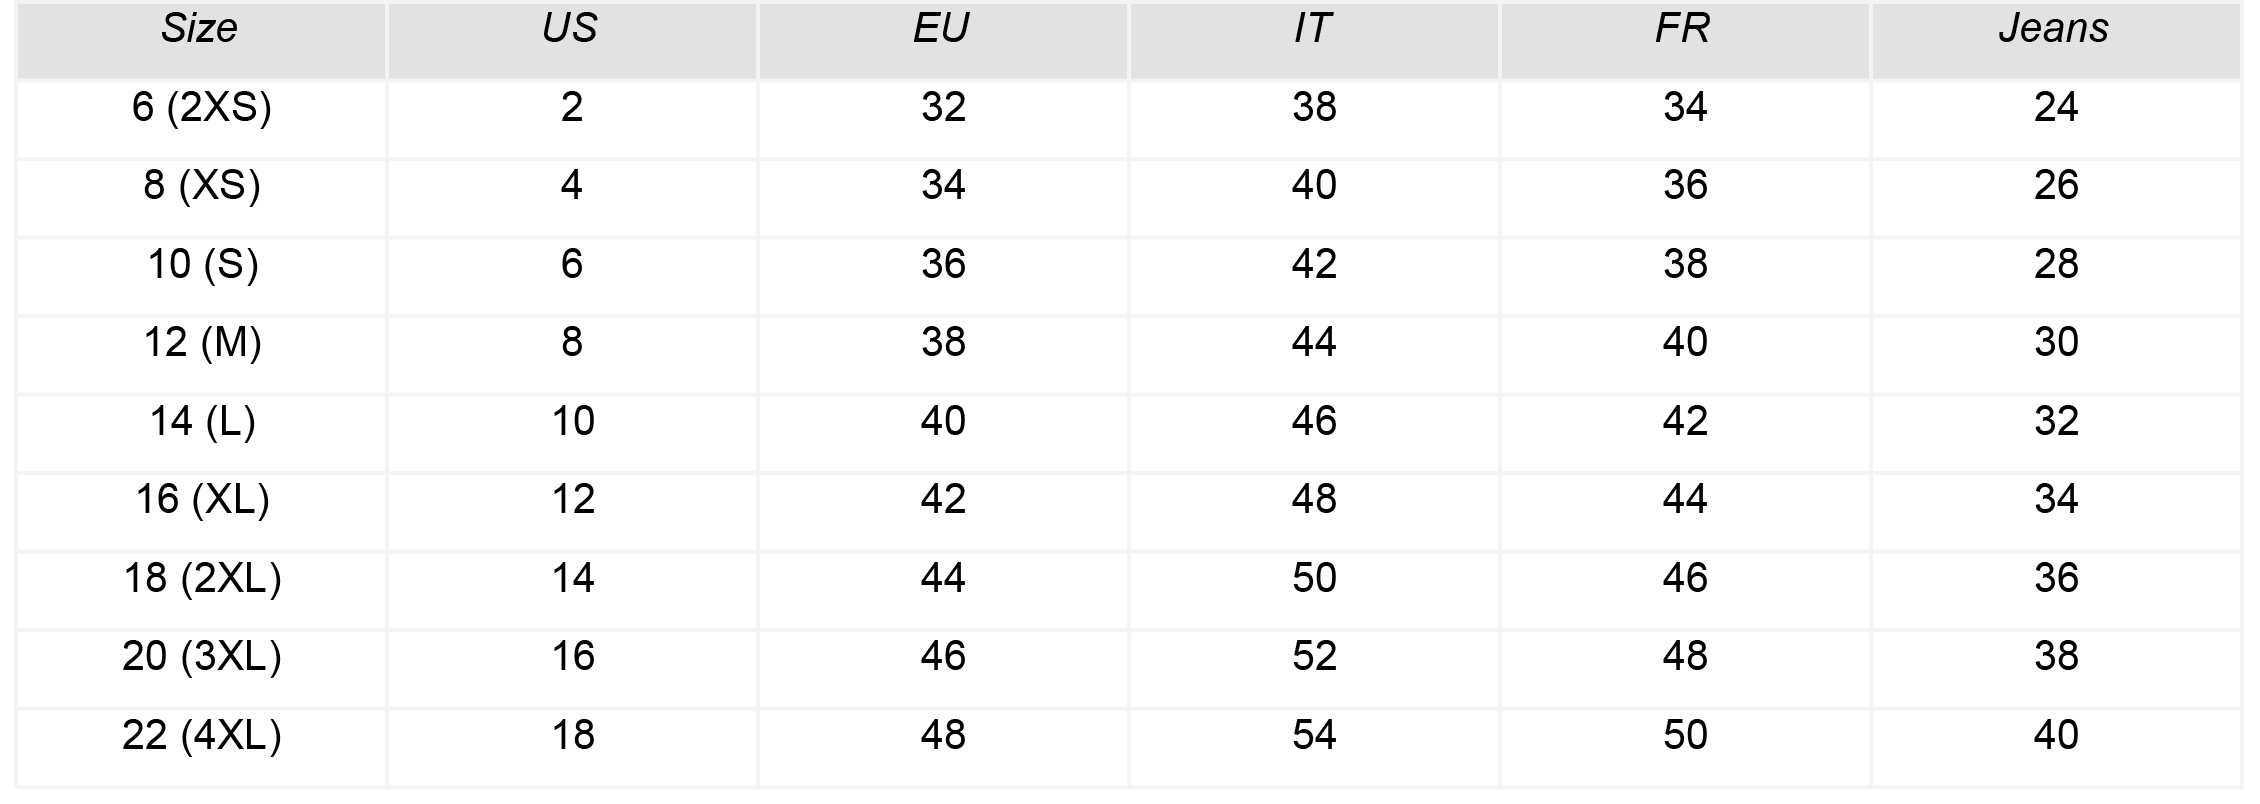The image size is (2260, 804).
Task: Click the Size column header
Action: point(201,41)
